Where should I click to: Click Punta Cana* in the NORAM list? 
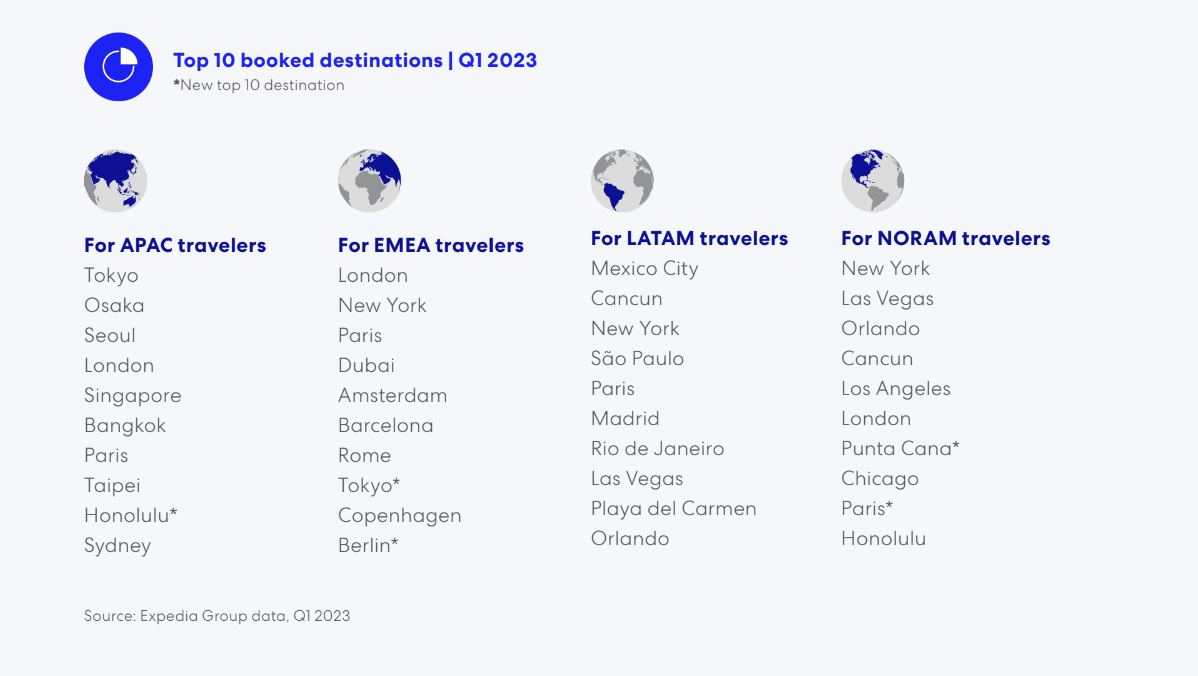click(900, 448)
